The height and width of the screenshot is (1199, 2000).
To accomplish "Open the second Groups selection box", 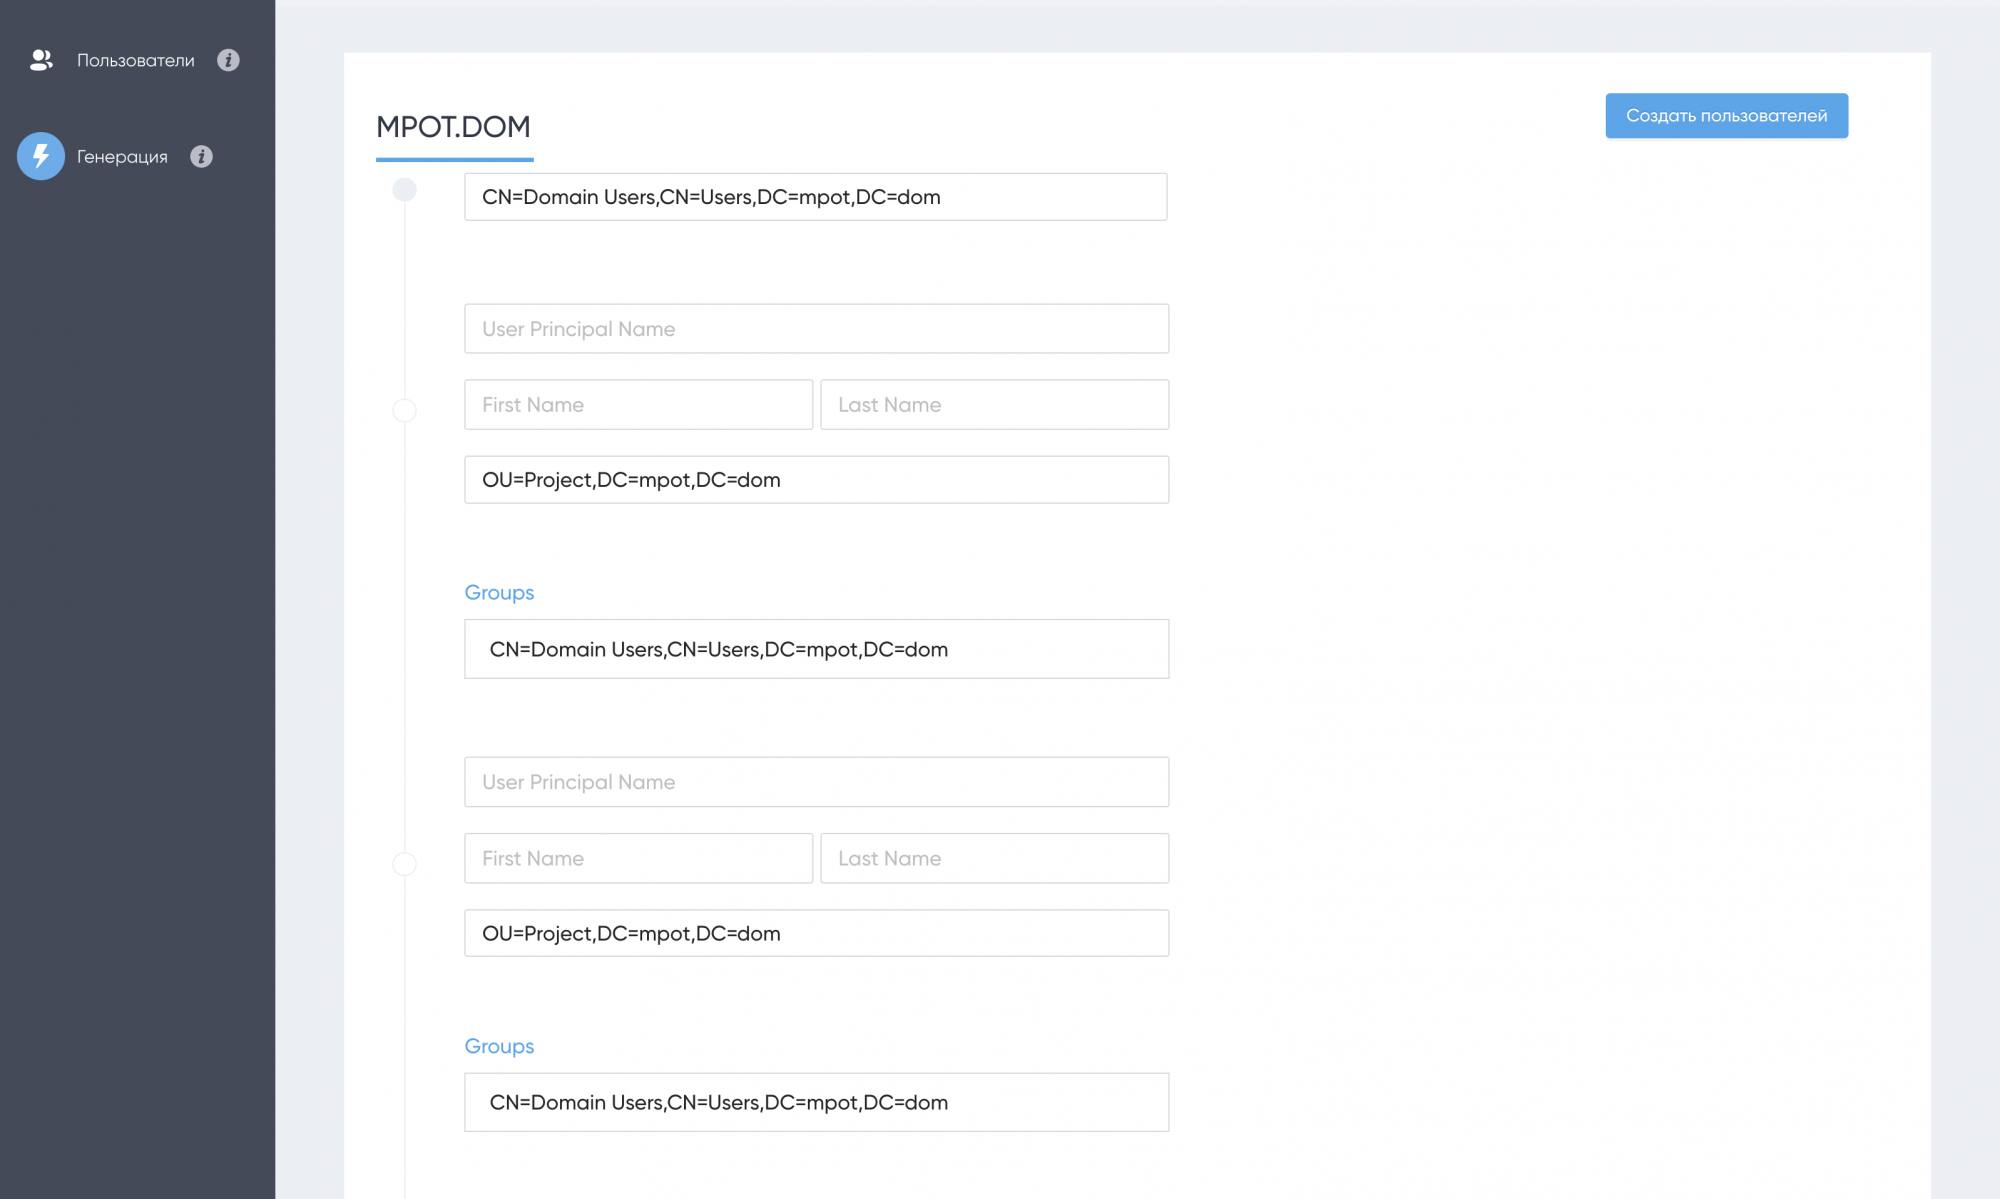I will [815, 1102].
